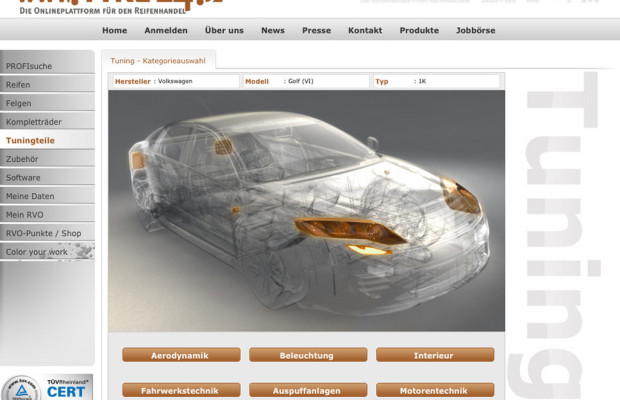The height and width of the screenshot is (400, 620).
Task: Open Mein RVO in the sidebar
Action: (47, 215)
